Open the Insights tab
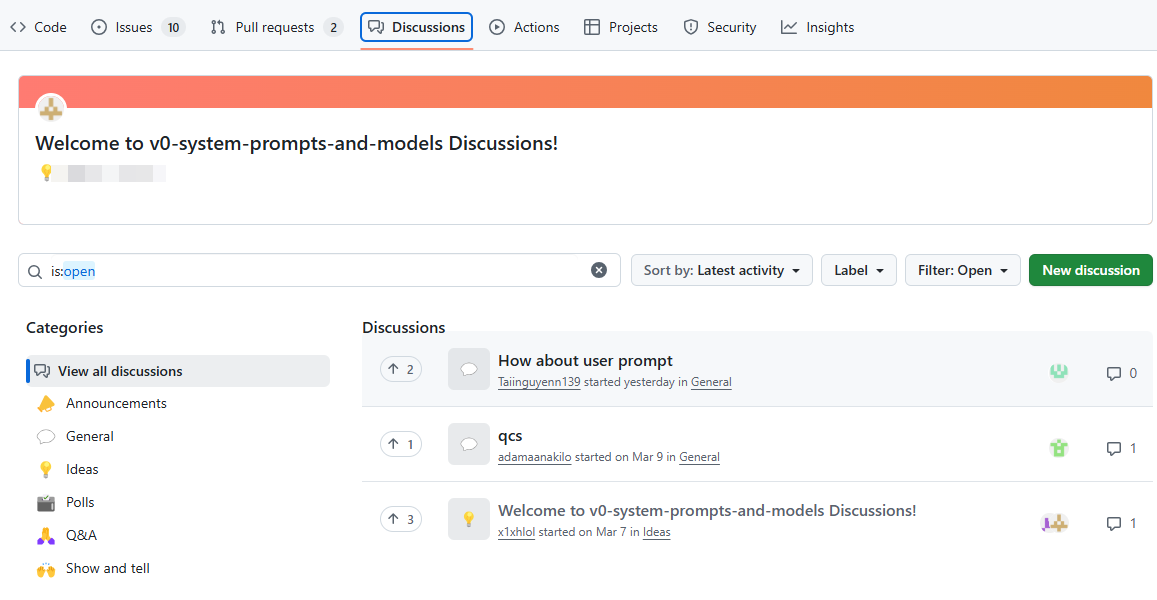1157x600 pixels. pyautogui.click(x=817, y=27)
